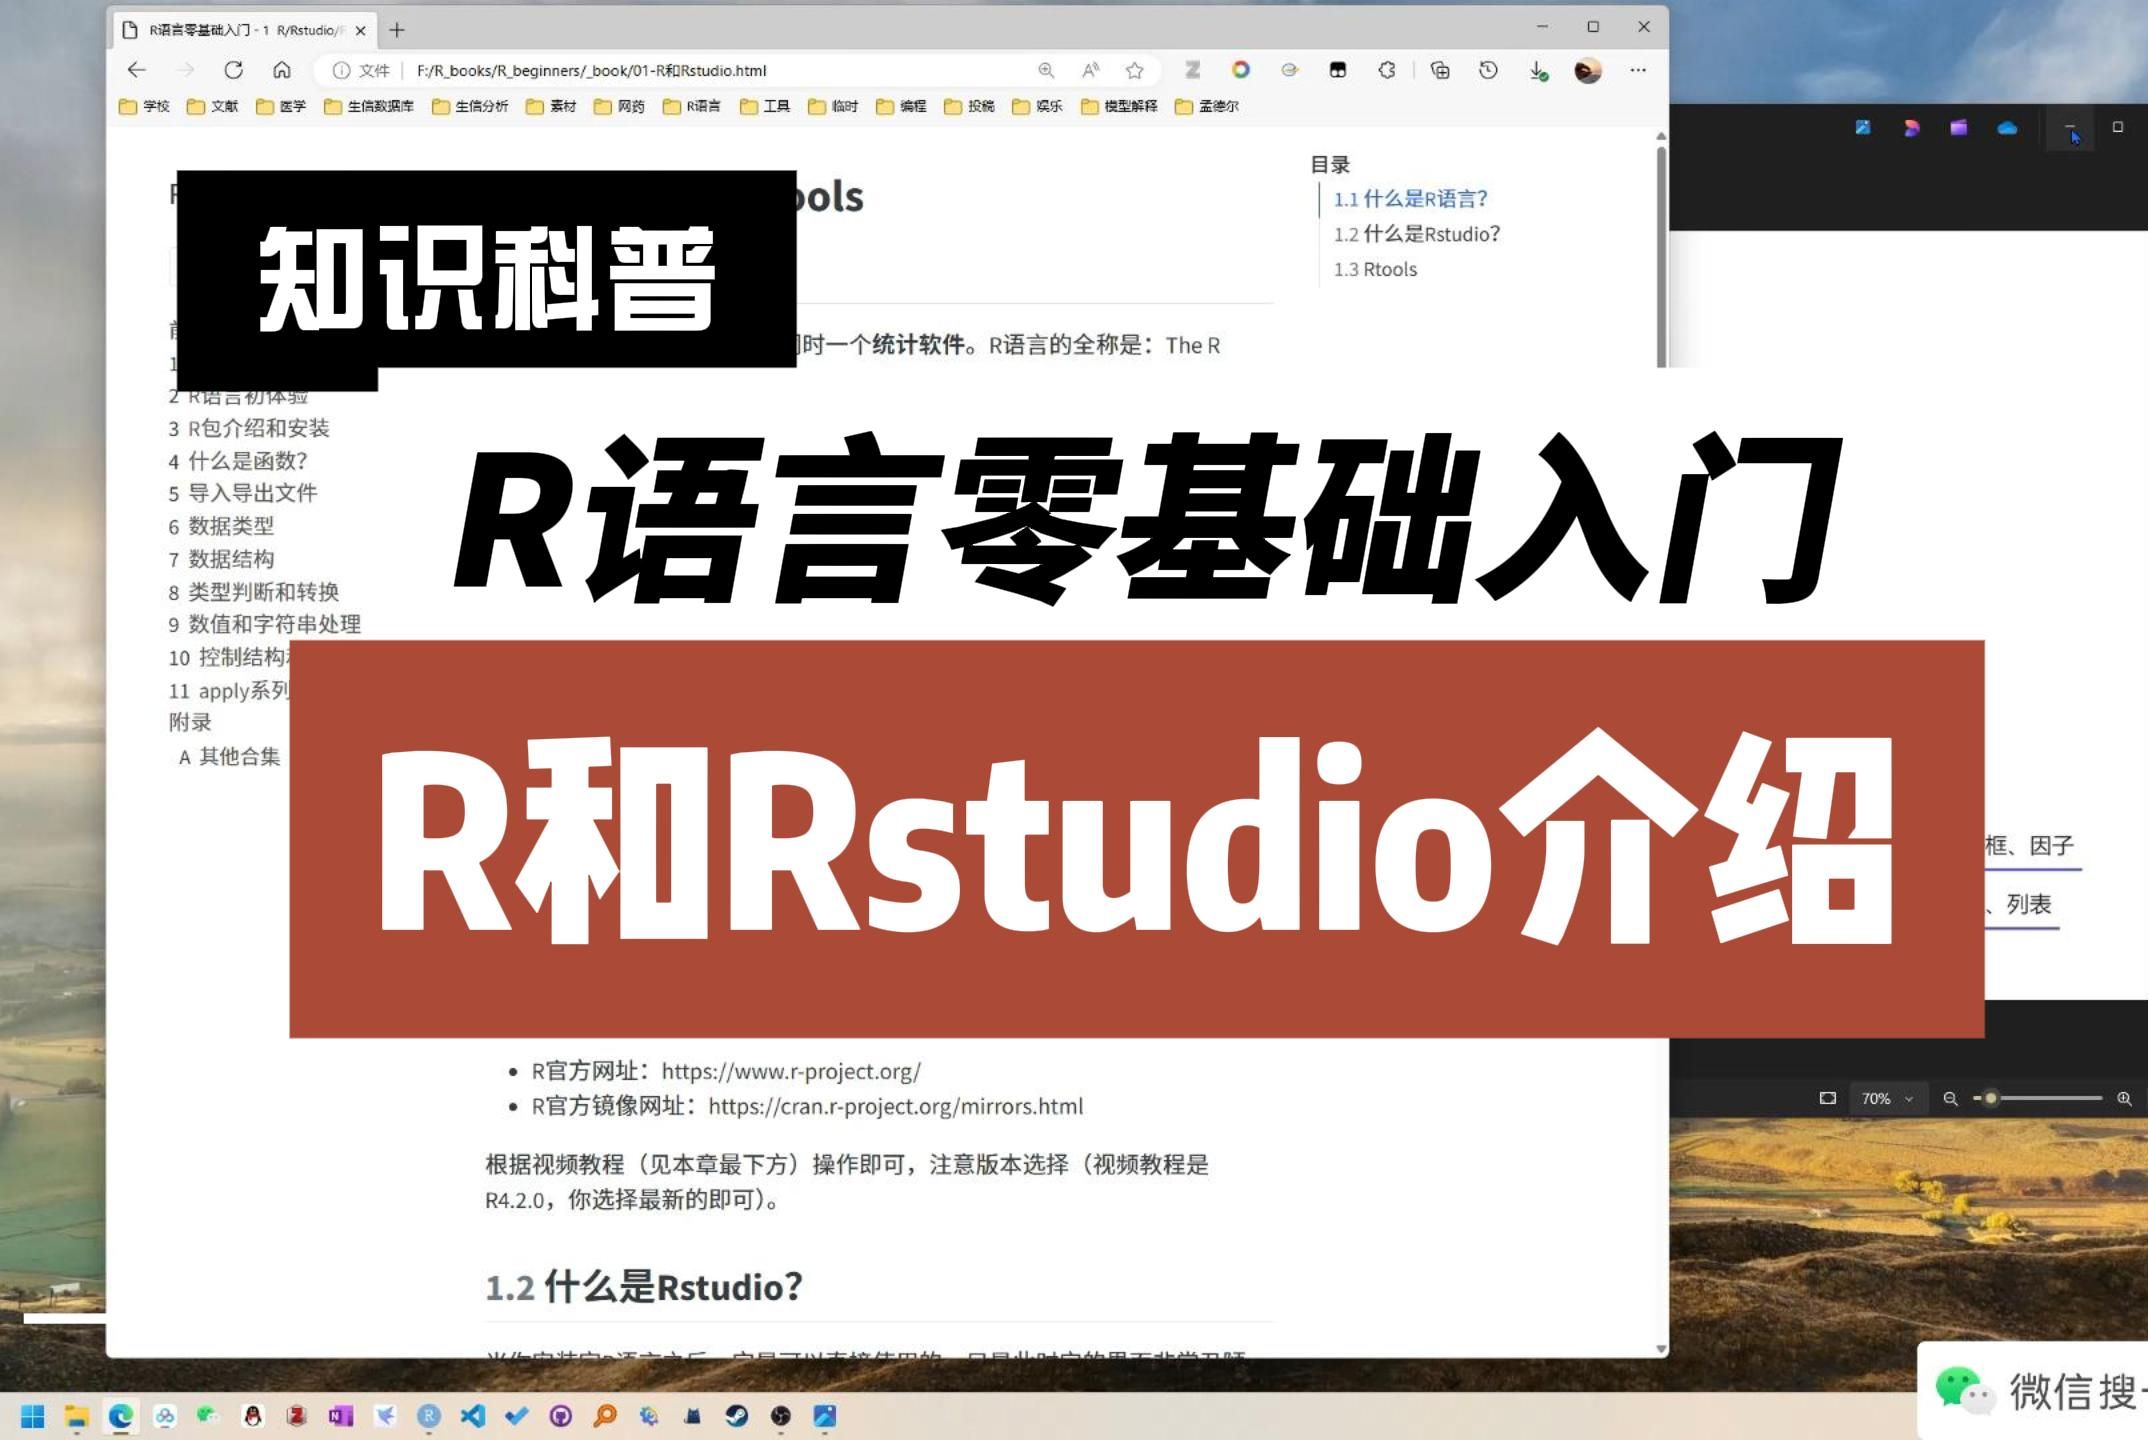Jump to 1.2 什么是Rstudio? in contents

(1416, 234)
